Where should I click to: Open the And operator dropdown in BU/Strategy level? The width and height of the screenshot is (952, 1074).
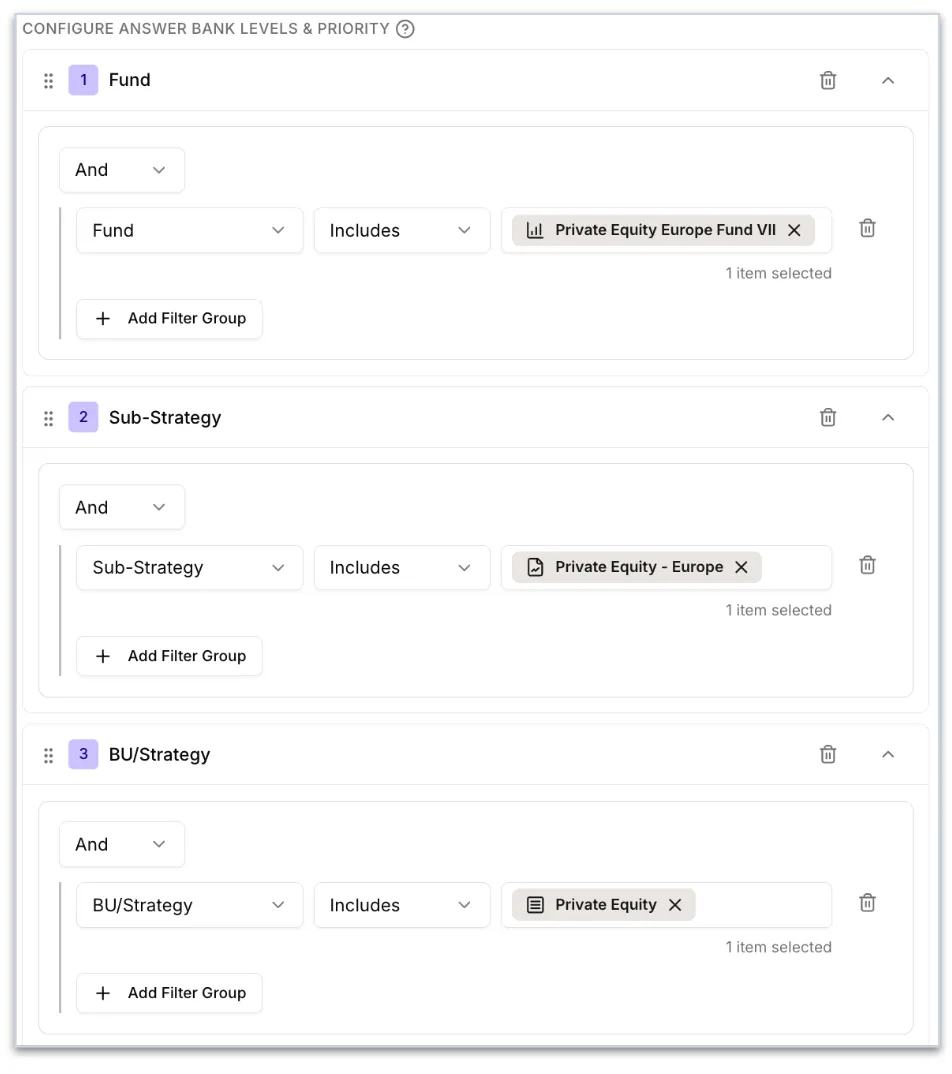point(122,845)
